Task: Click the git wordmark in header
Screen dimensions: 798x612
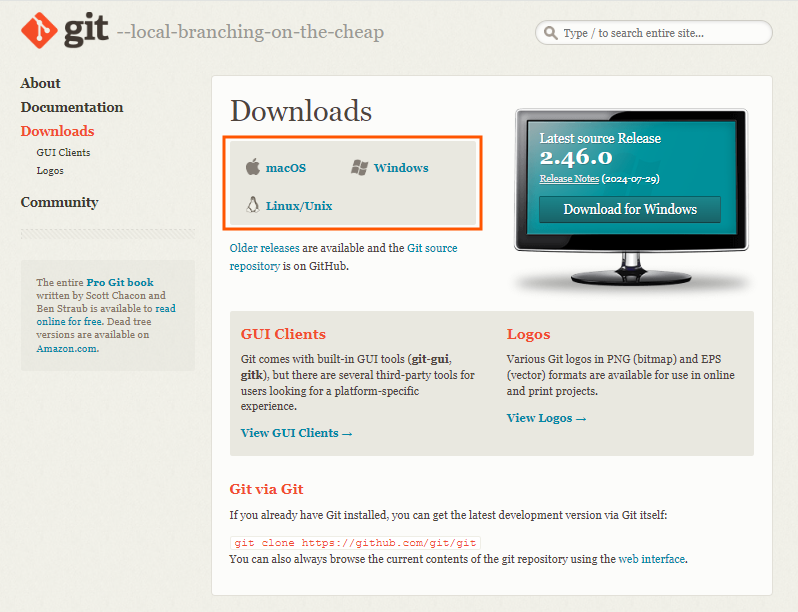Action: pyautogui.click(x=86, y=30)
